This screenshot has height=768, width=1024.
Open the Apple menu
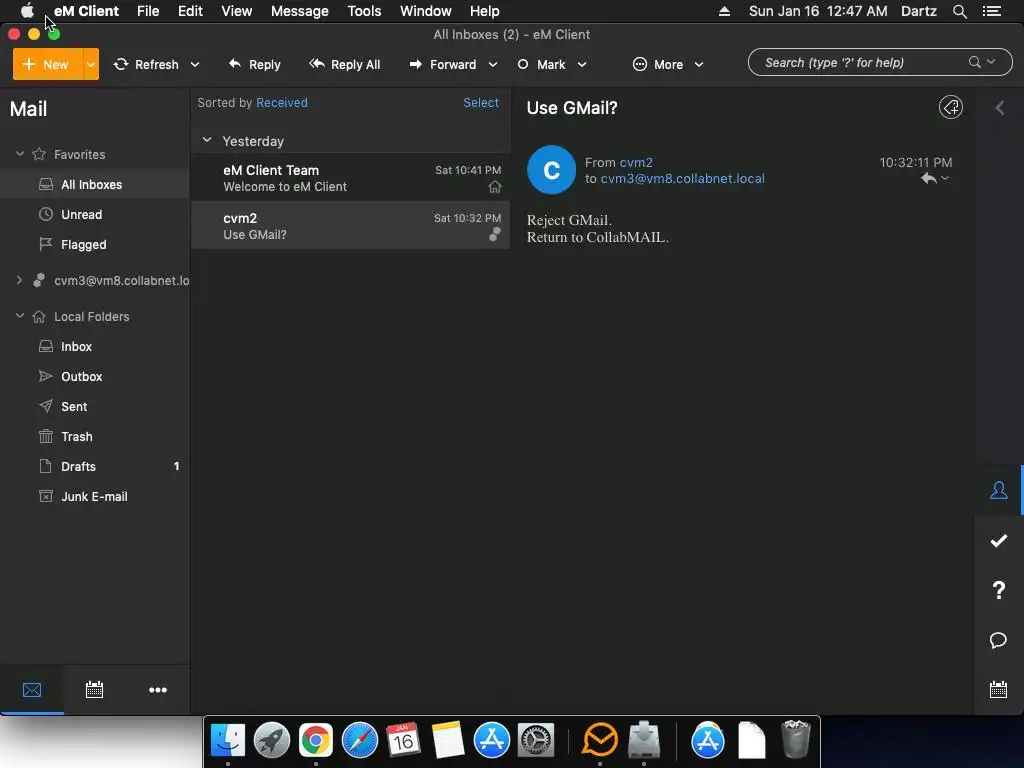(x=27, y=11)
